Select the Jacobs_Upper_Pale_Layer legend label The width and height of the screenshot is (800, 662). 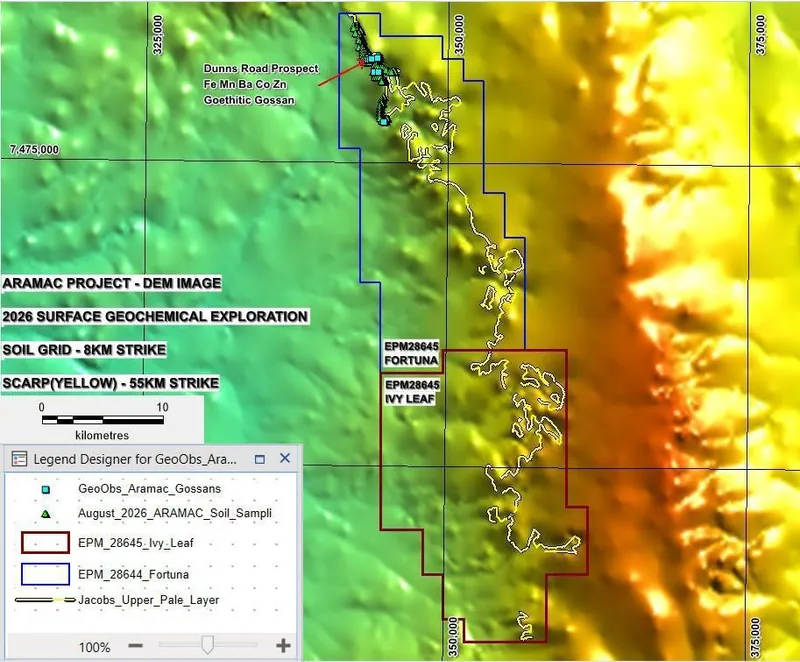tap(148, 600)
